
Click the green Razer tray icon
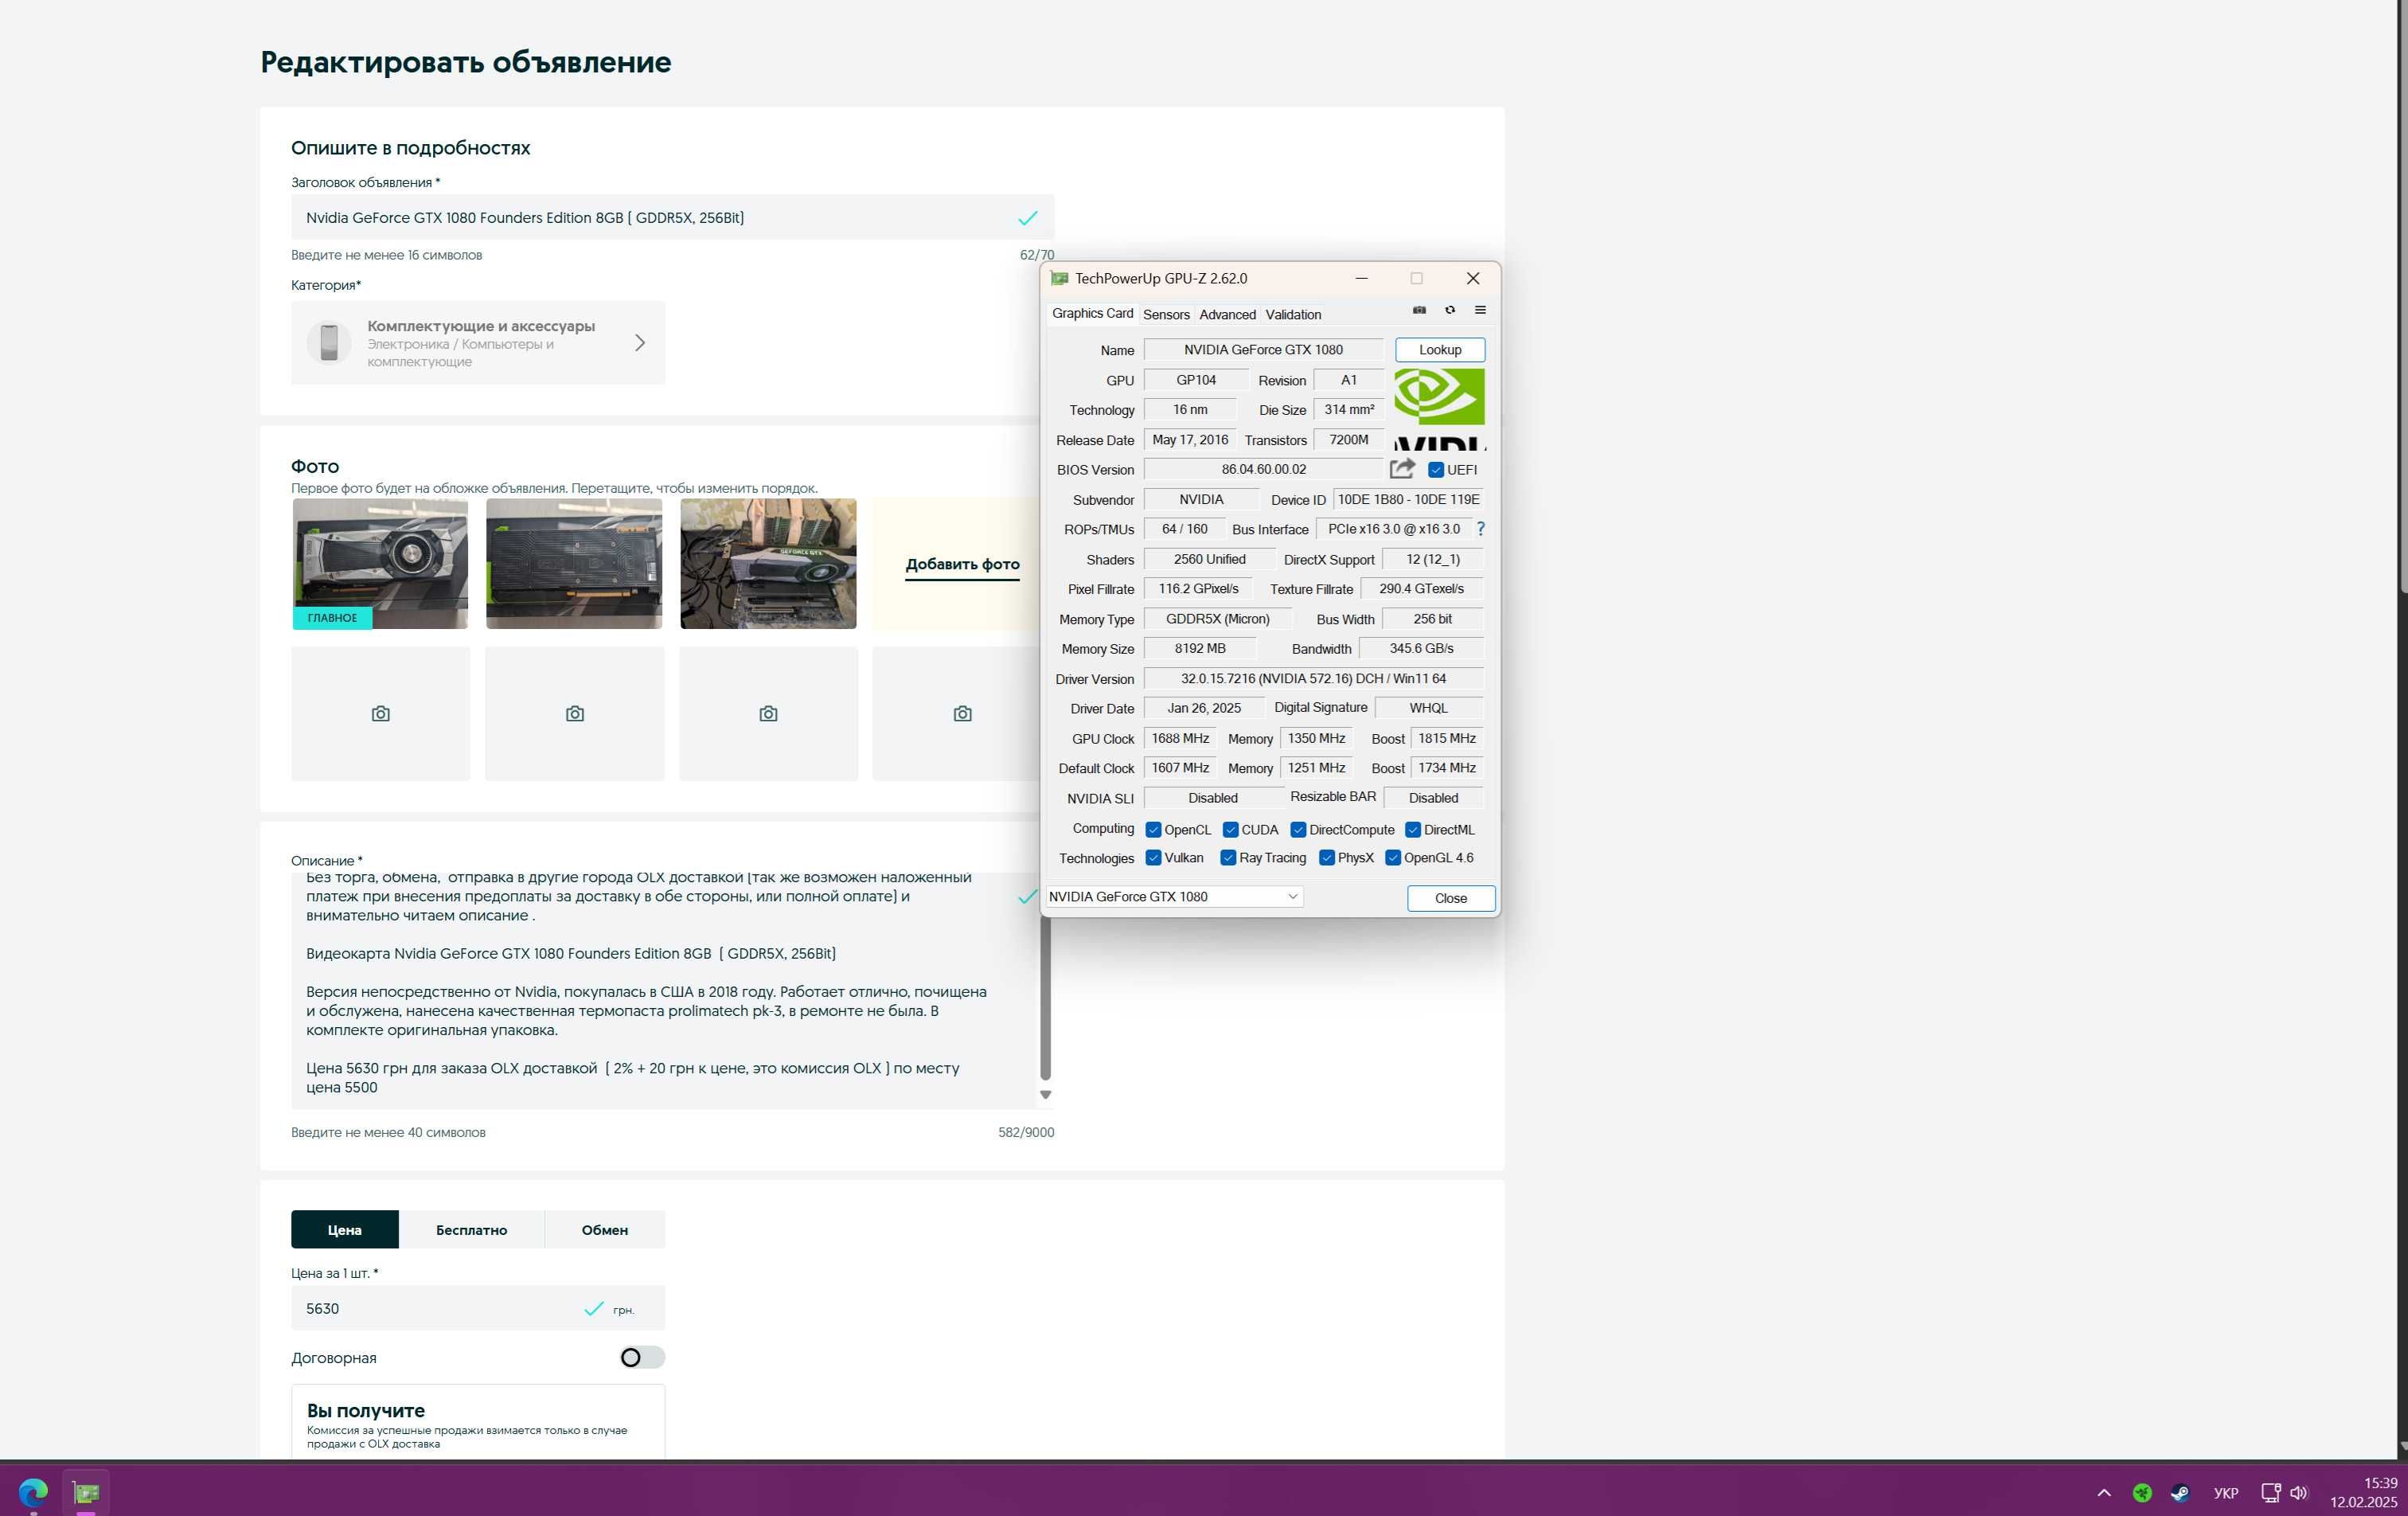2142,1493
